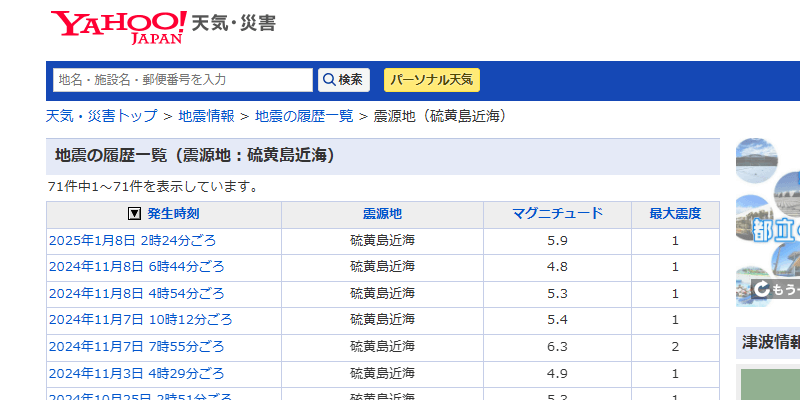Toggle the sort arrow beside 発生時刻
Image resolution: width=800 pixels, height=400 pixels.
[x=135, y=214]
